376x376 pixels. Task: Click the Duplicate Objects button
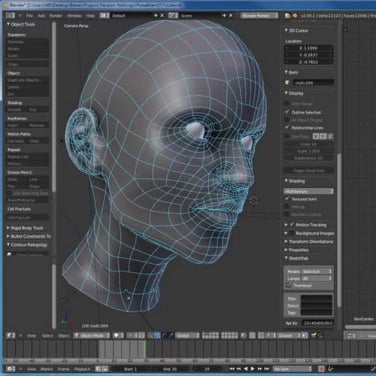(x=28, y=80)
